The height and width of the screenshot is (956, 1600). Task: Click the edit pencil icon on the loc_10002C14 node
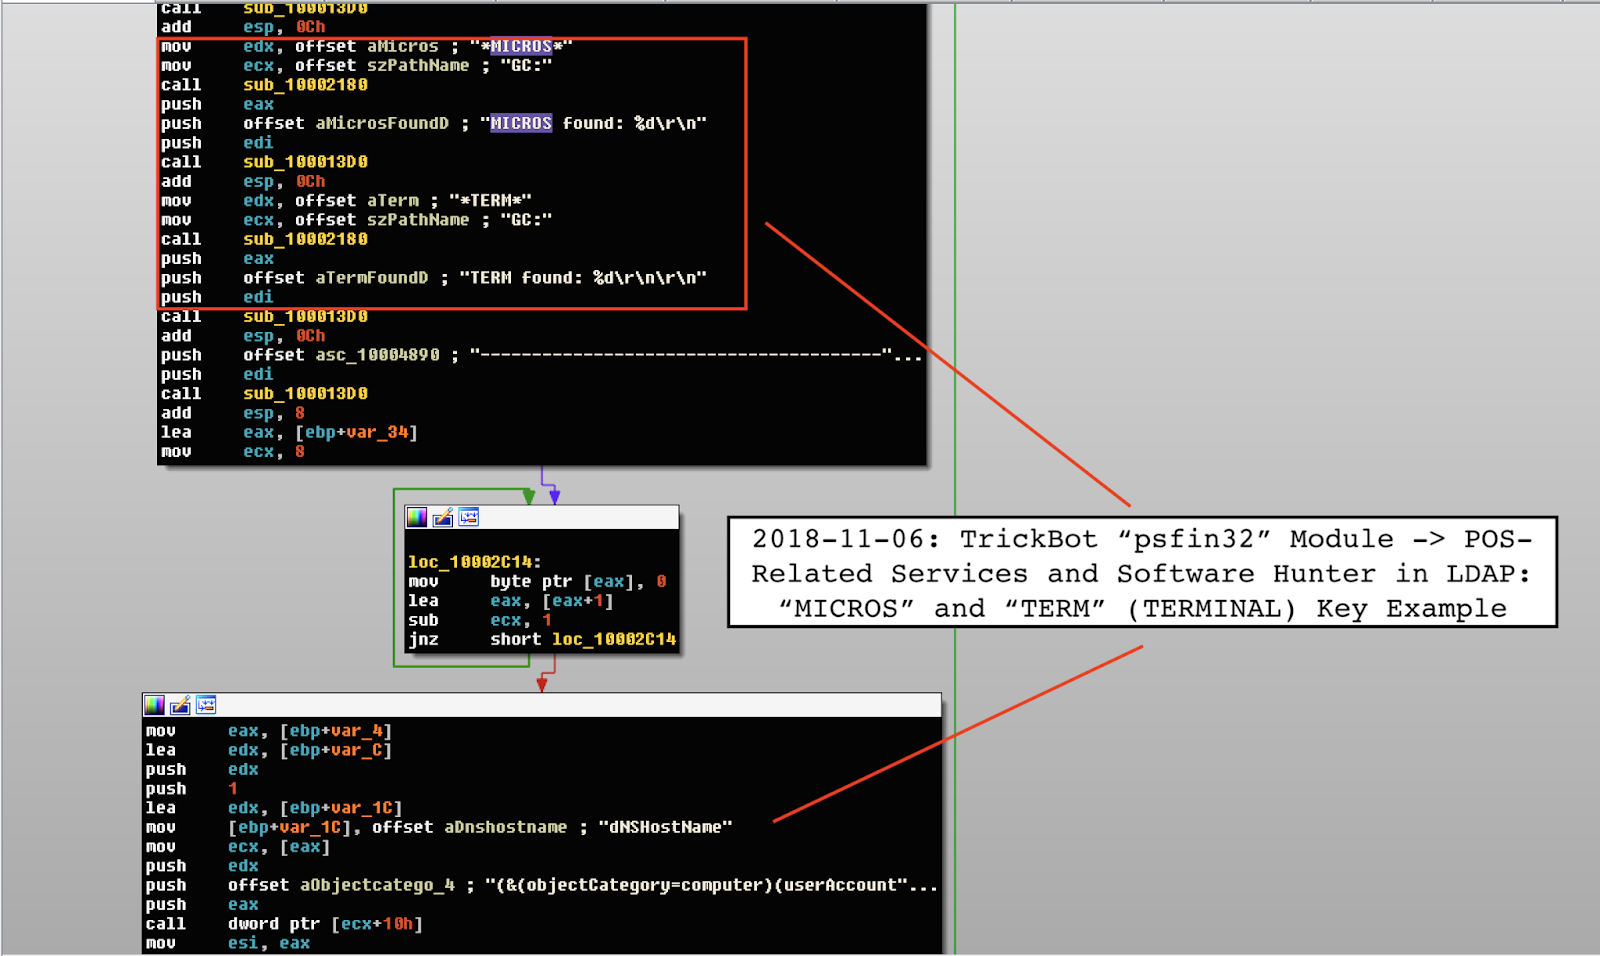pos(443,517)
